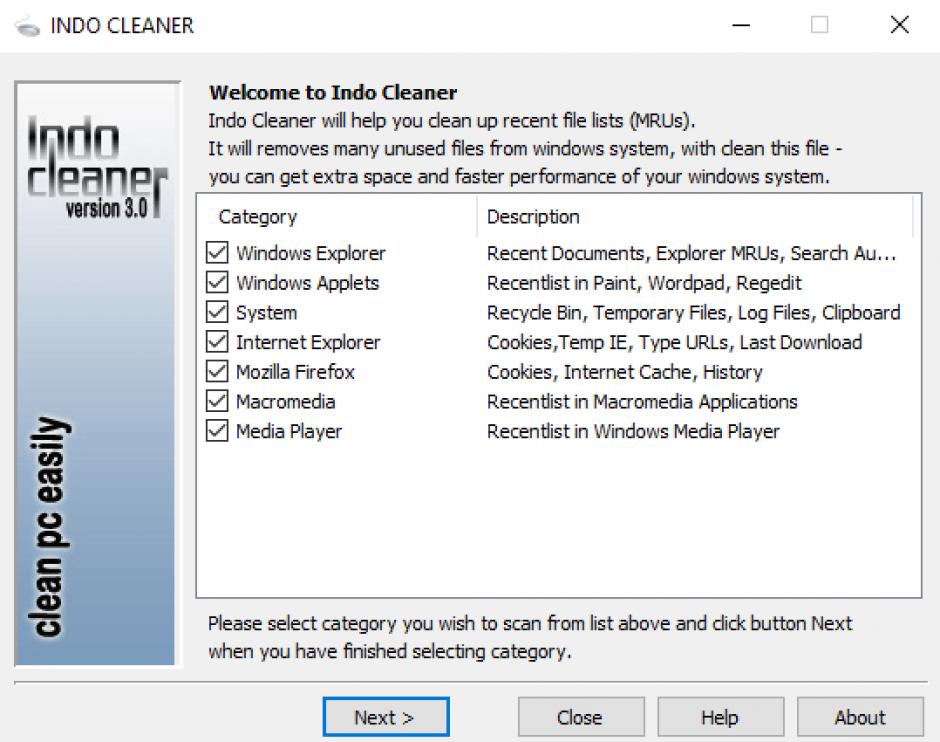Uncheck the Mozilla Firefox checkbox
Image resolution: width=940 pixels, height=742 pixels.
point(217,372)
